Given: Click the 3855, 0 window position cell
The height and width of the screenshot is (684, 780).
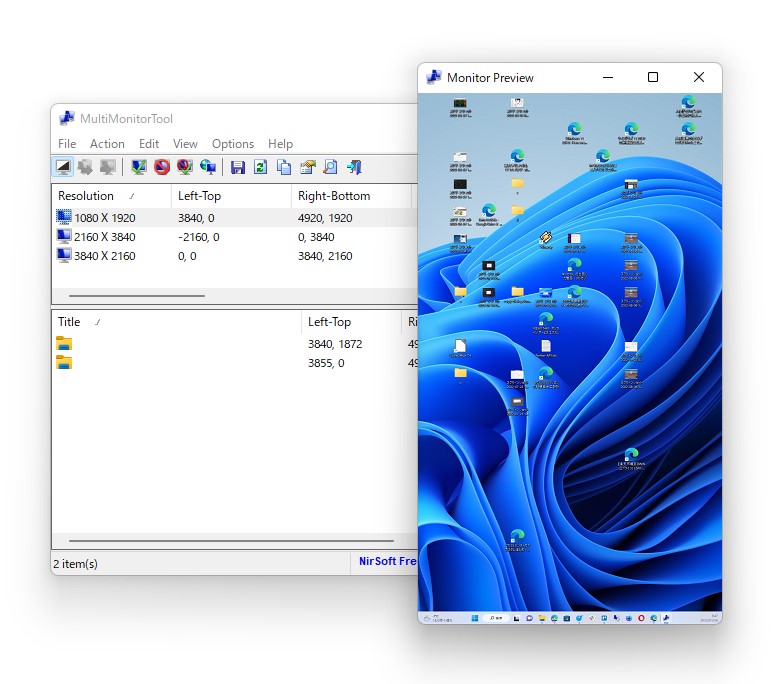Looking at the screenshot, I should pos(326,363).
